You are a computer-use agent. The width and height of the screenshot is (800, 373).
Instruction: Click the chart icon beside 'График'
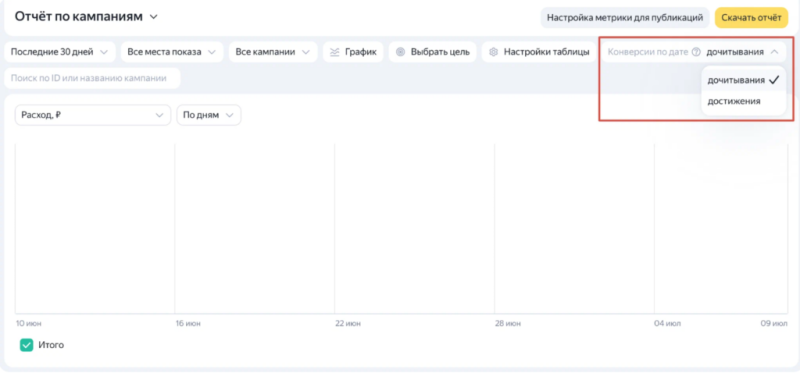point(335,52)
